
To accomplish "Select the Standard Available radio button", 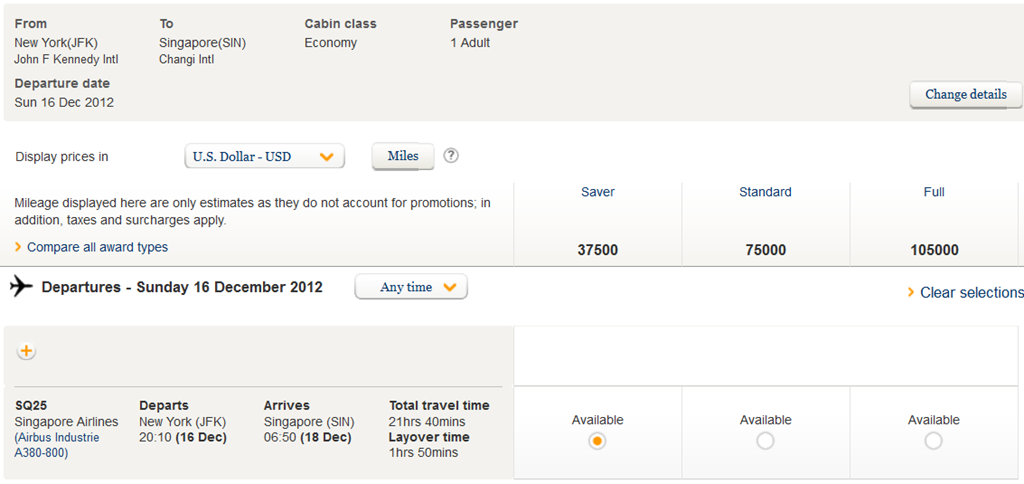I will point(765,441).
